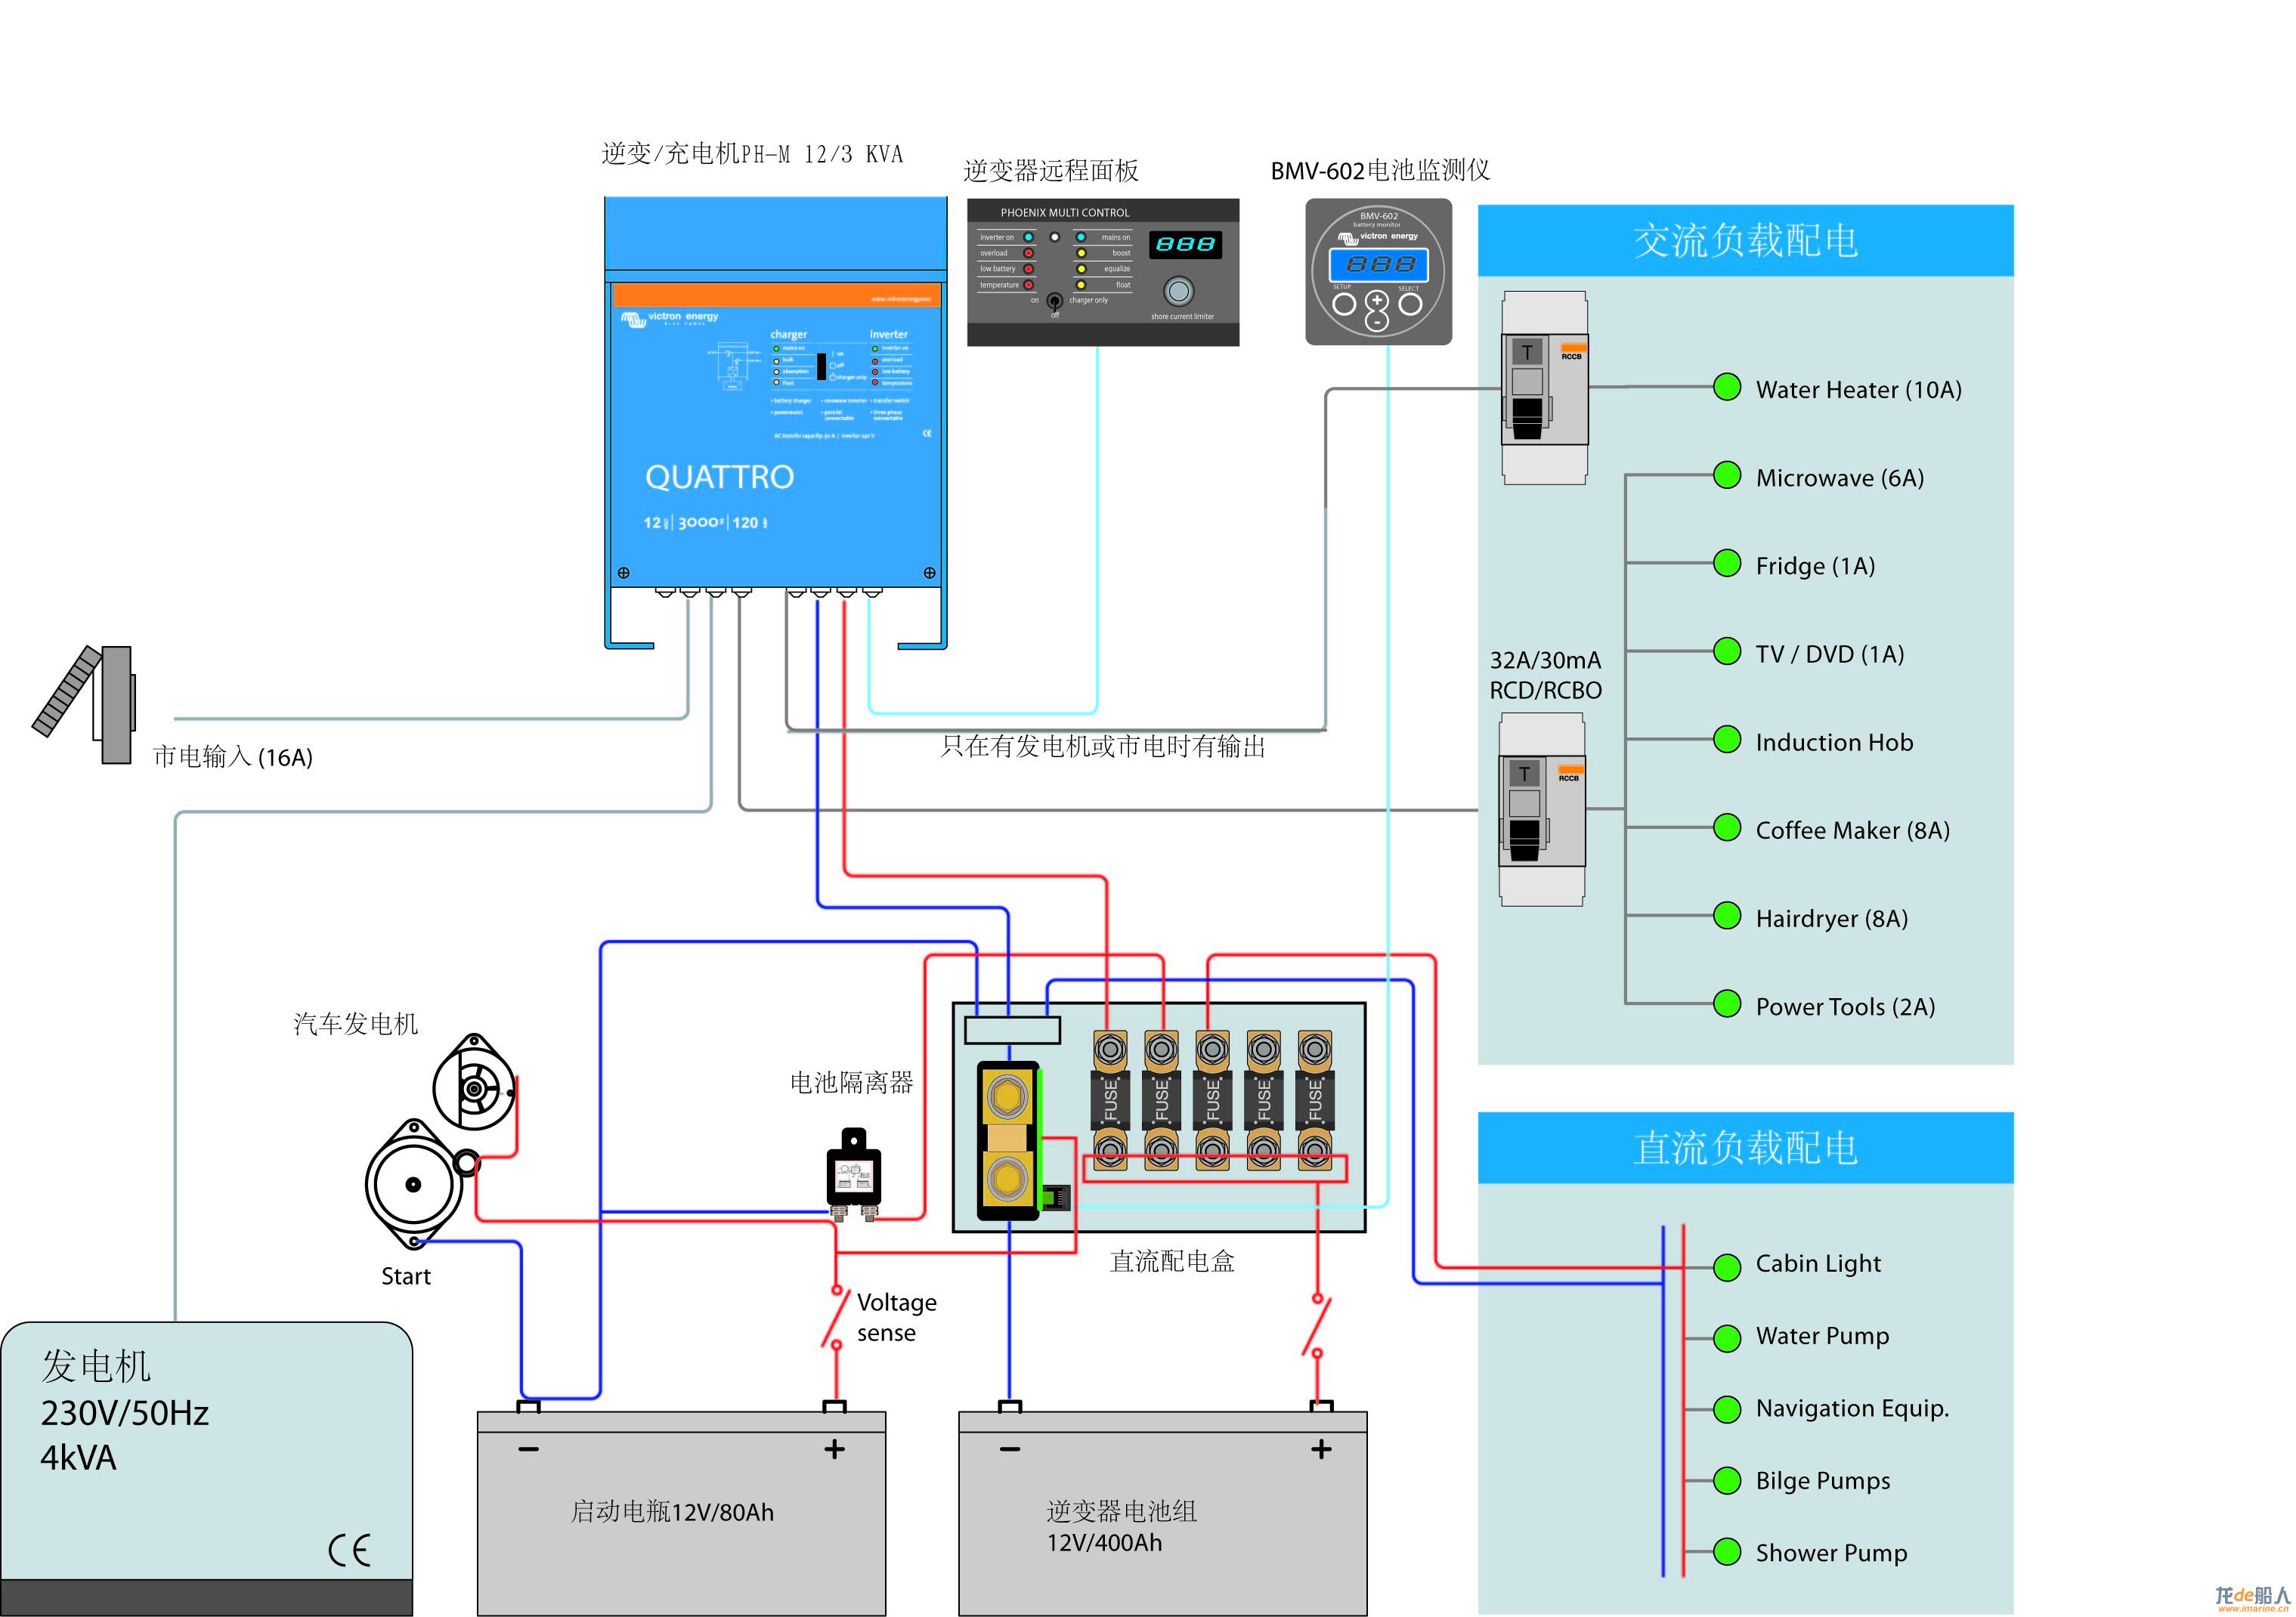Click the Navigation Equip. text
The height and width of the screenshot is (1617, 2296).
1852,1409
